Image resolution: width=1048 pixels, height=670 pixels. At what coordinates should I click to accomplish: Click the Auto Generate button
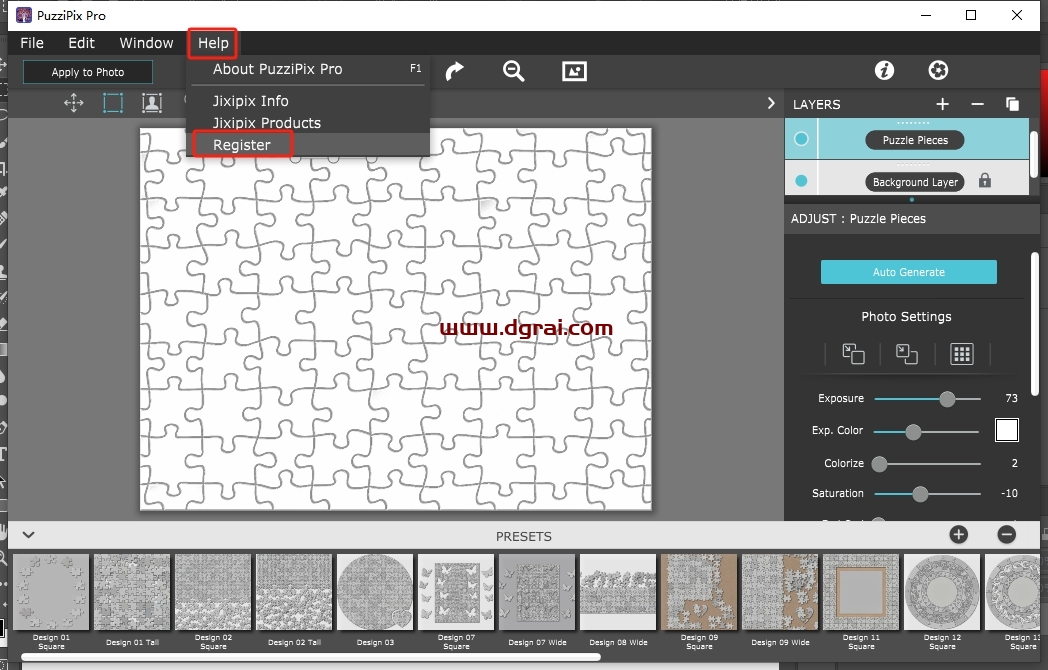point(908,272)
